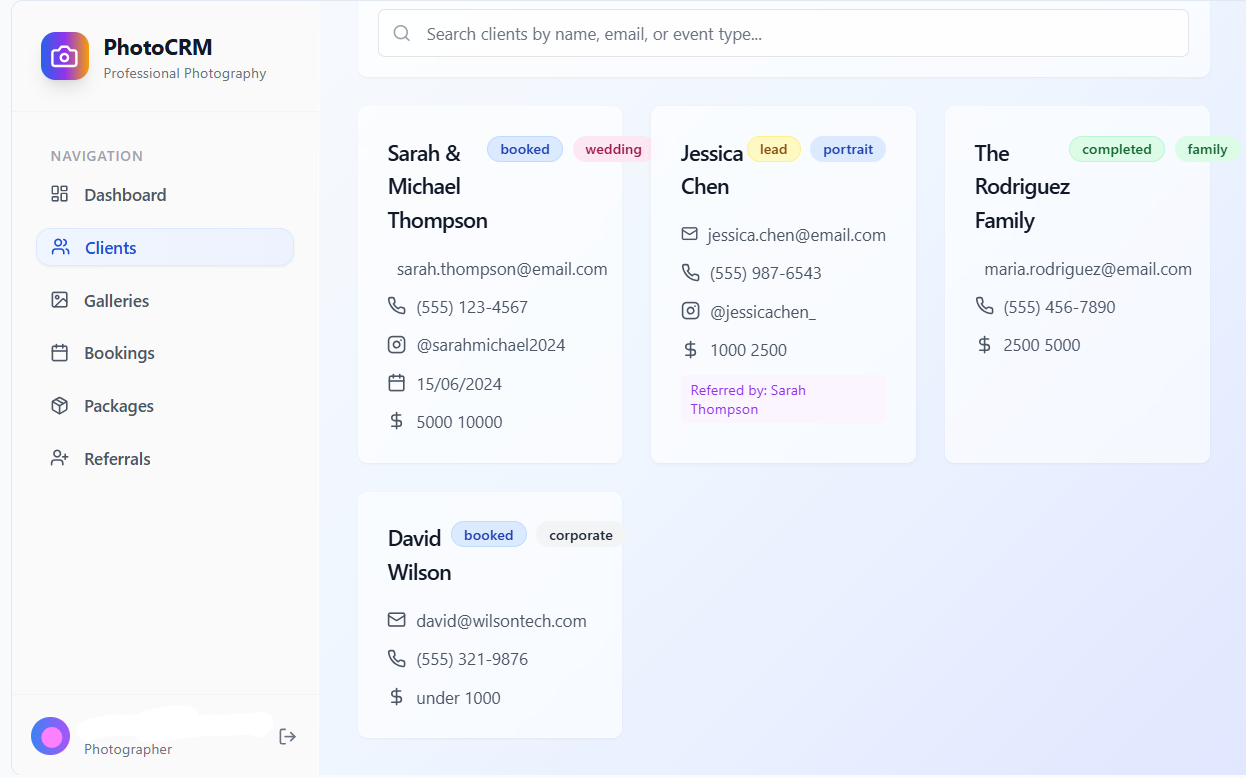1246x778 pixels.
Task: Select the Clients navigation item
Action: point(110,248)
